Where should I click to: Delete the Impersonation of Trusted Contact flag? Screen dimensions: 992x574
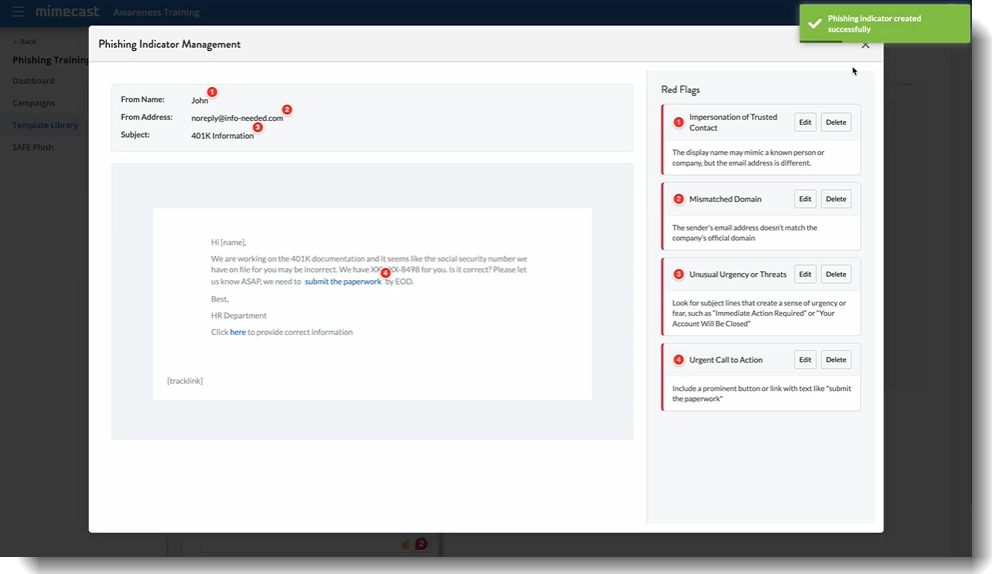point(835,122)
